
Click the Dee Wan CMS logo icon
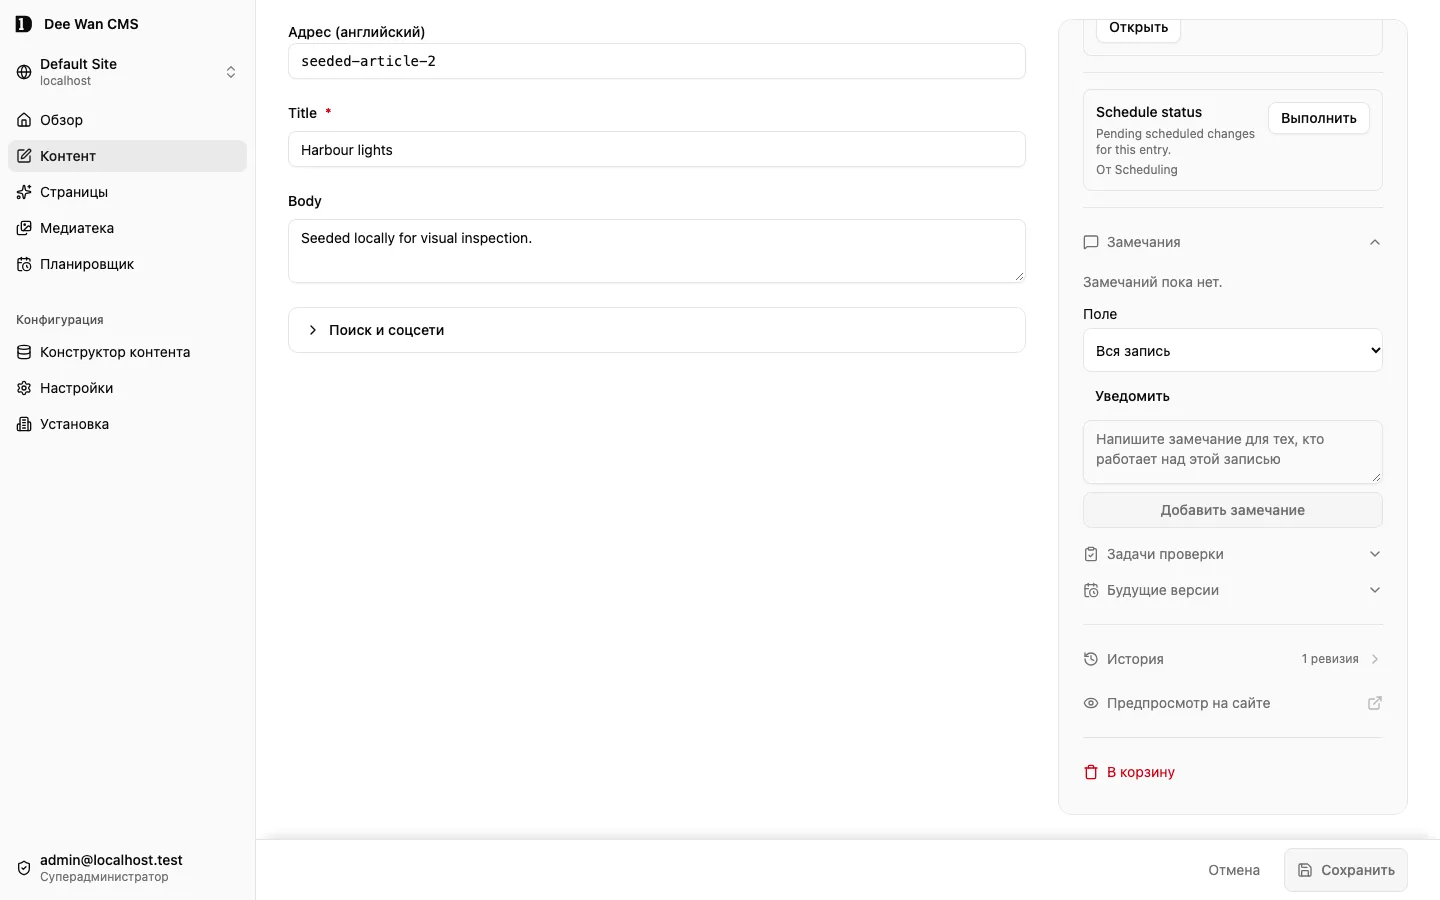point(24,24)
